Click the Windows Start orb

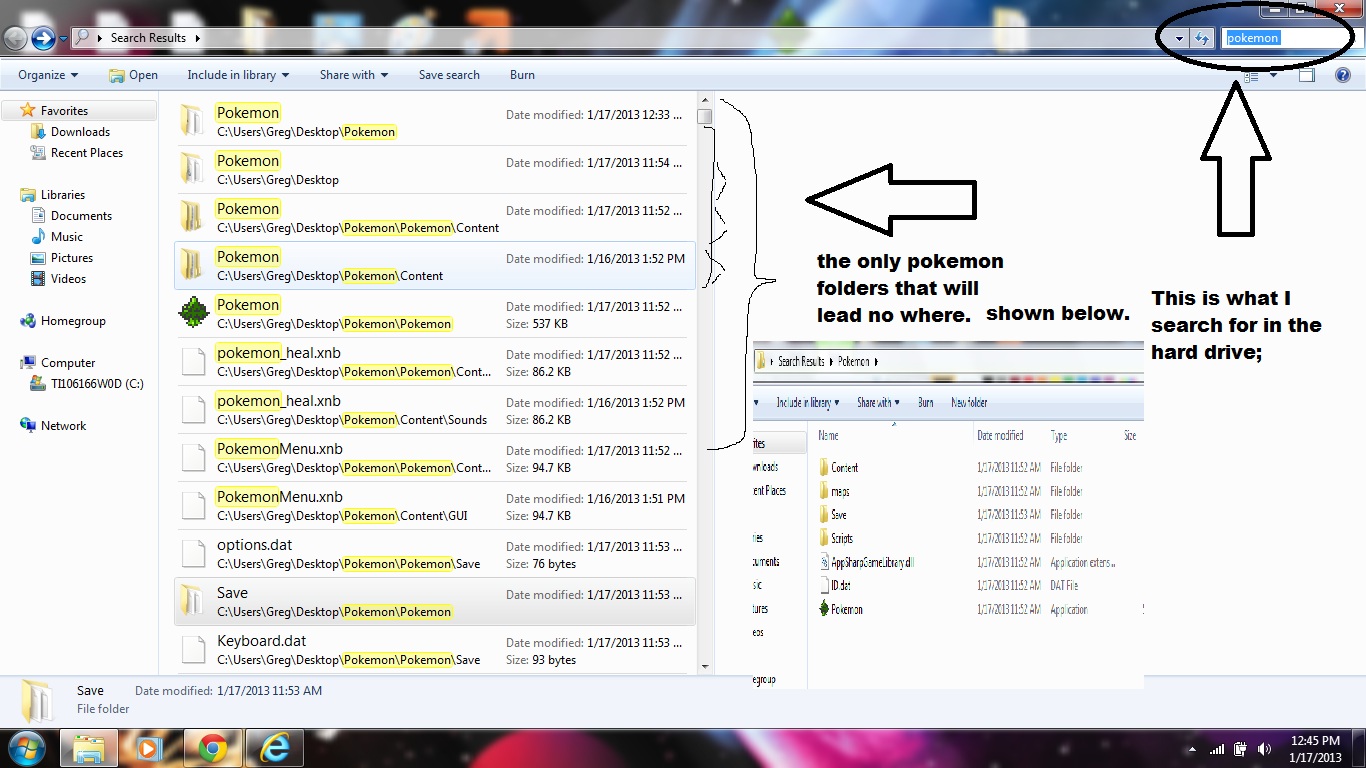click(x=26, y=748)
